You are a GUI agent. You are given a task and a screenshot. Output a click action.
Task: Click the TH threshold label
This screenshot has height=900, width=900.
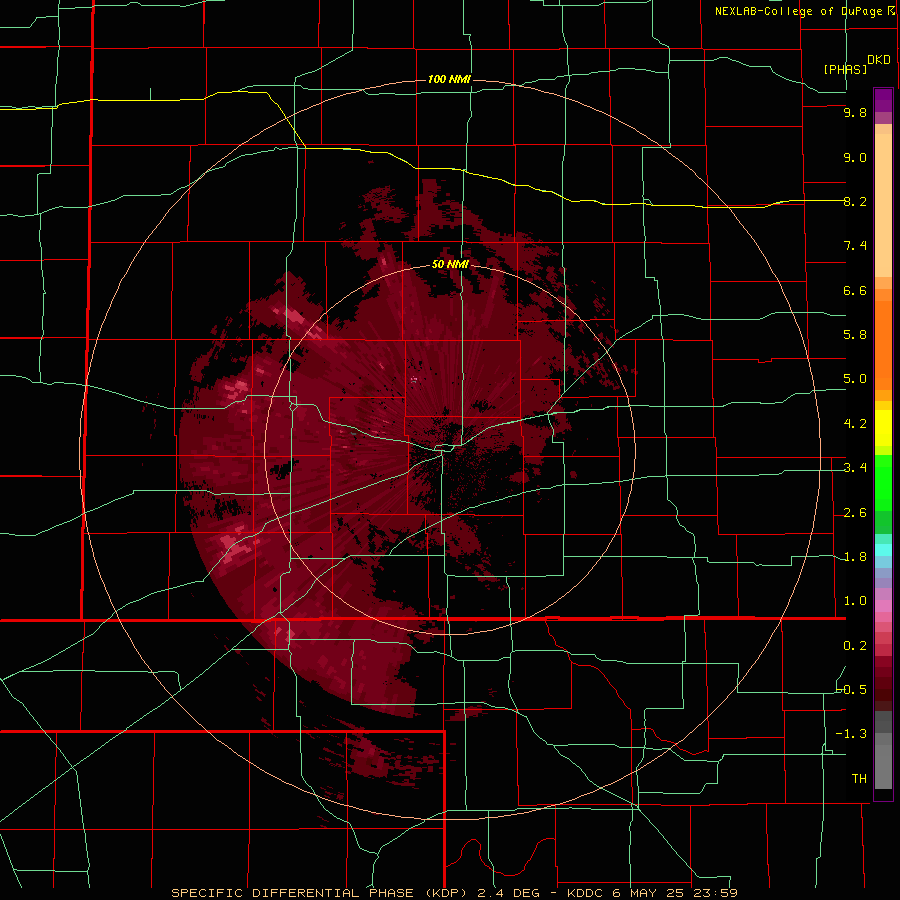(859, 779)
